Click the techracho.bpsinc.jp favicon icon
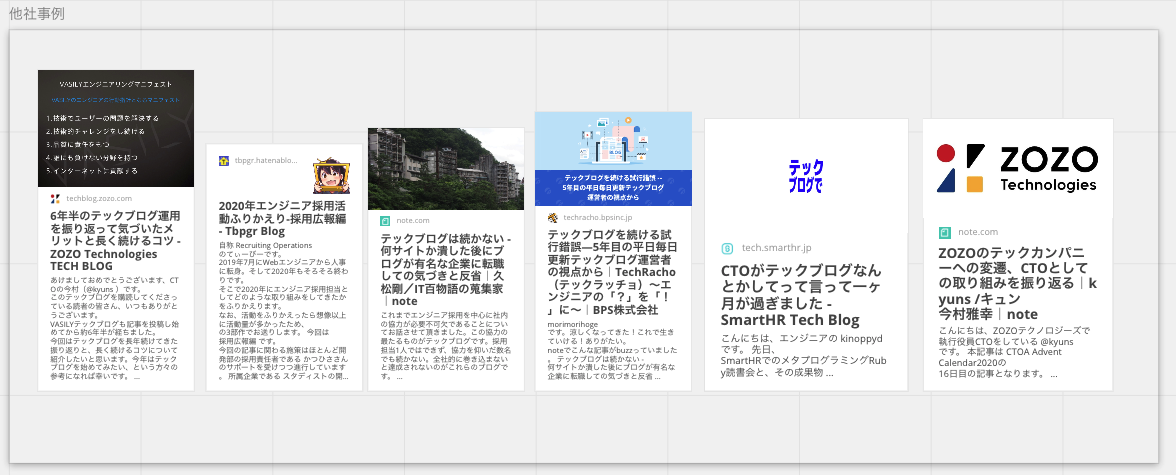The image size is (1176, 475). 553,218
